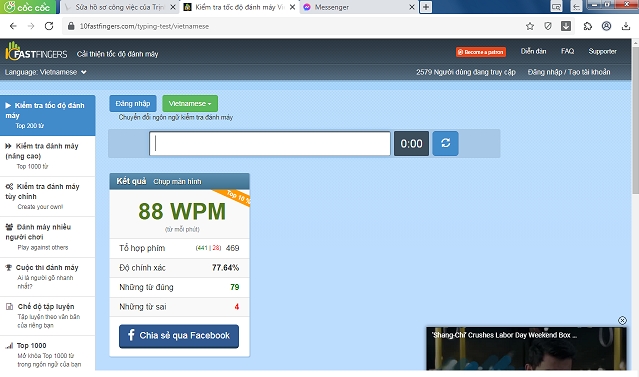The width and height of the screenshot is (639, 377).
Task: Click the browser forward arrow
Action: 31,26
